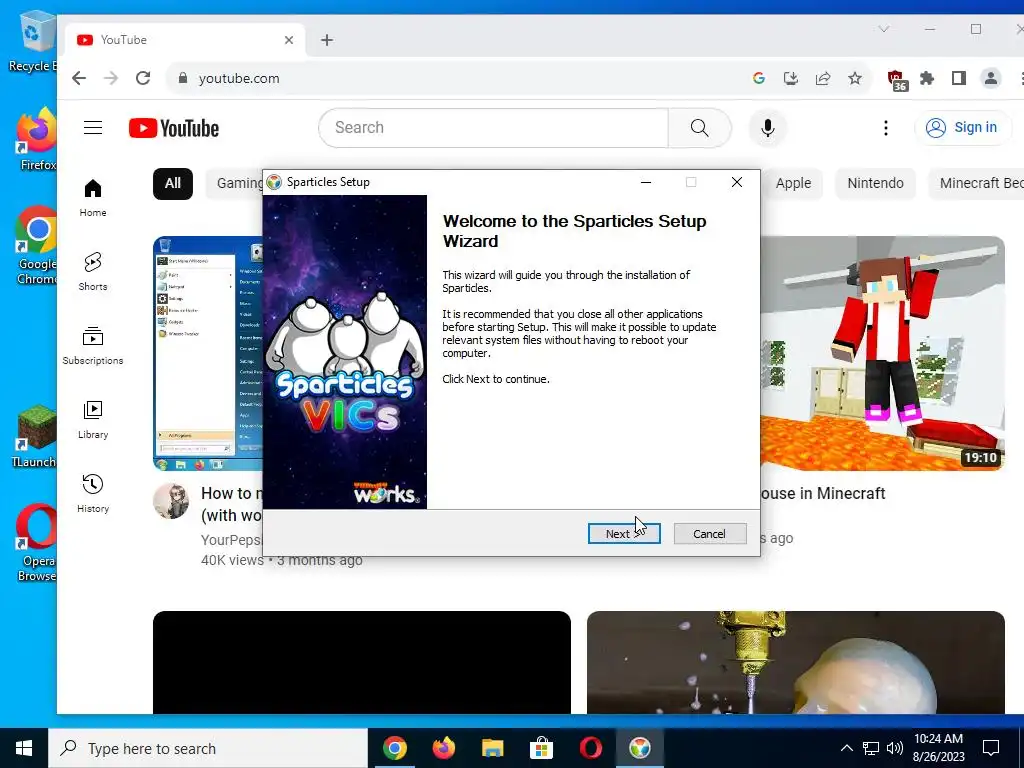Close the YouTube browser tab

point(289,40)
